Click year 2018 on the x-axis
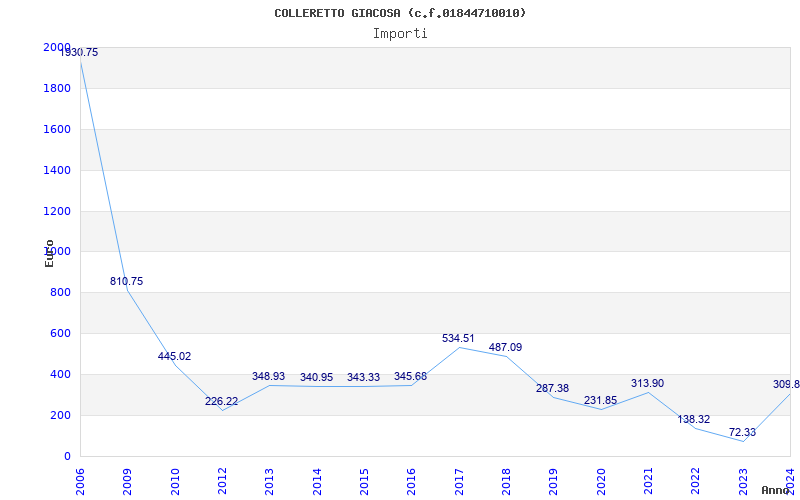 coord(506,481)
